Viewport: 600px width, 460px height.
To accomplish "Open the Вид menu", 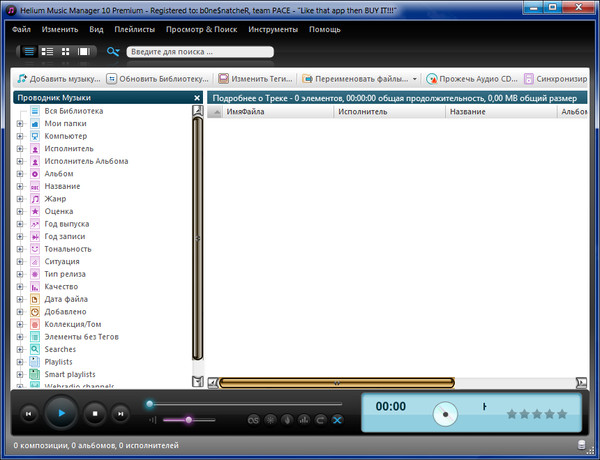I will coord(96,29).
